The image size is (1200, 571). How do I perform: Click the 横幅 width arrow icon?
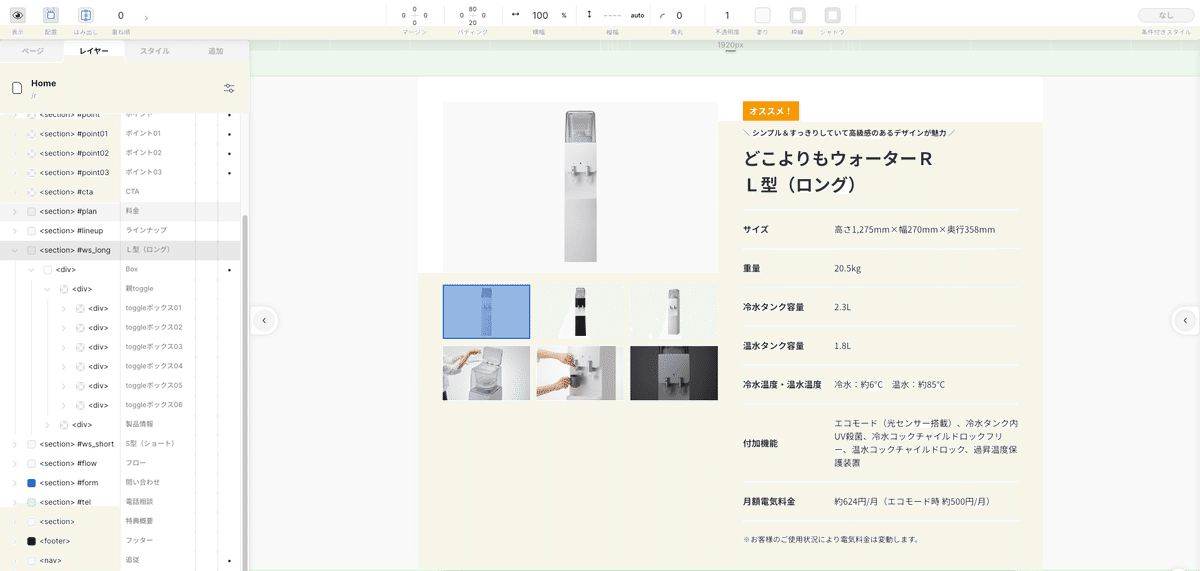click(516, 15)
